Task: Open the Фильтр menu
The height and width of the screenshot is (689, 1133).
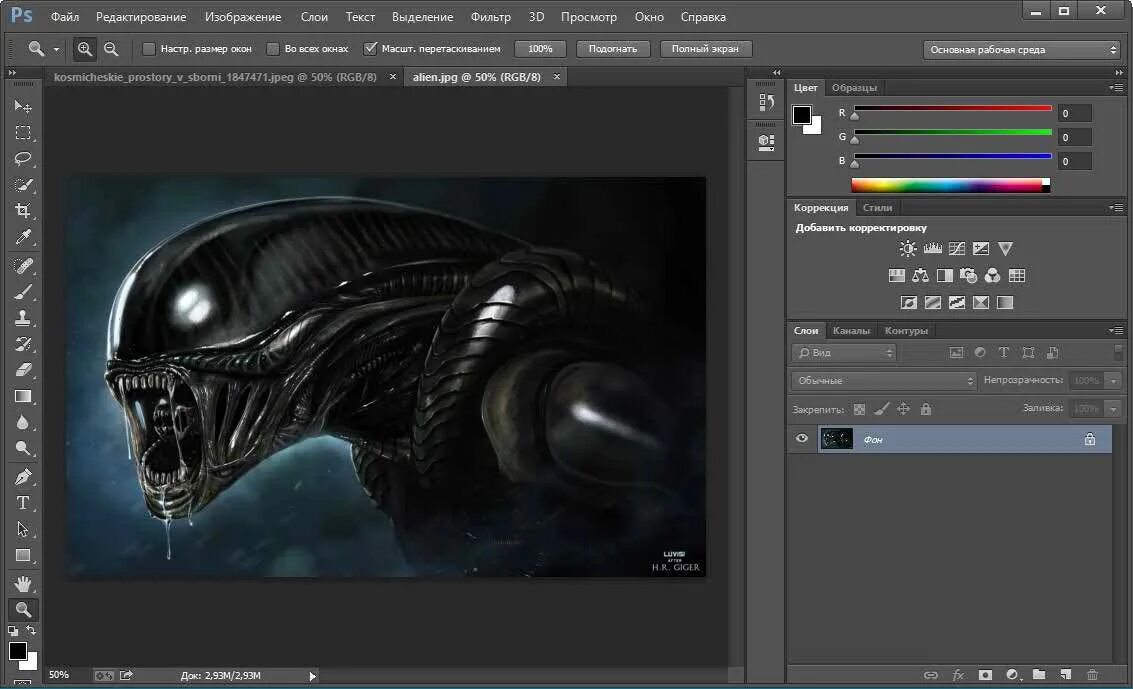Action: tap(490, 17)
